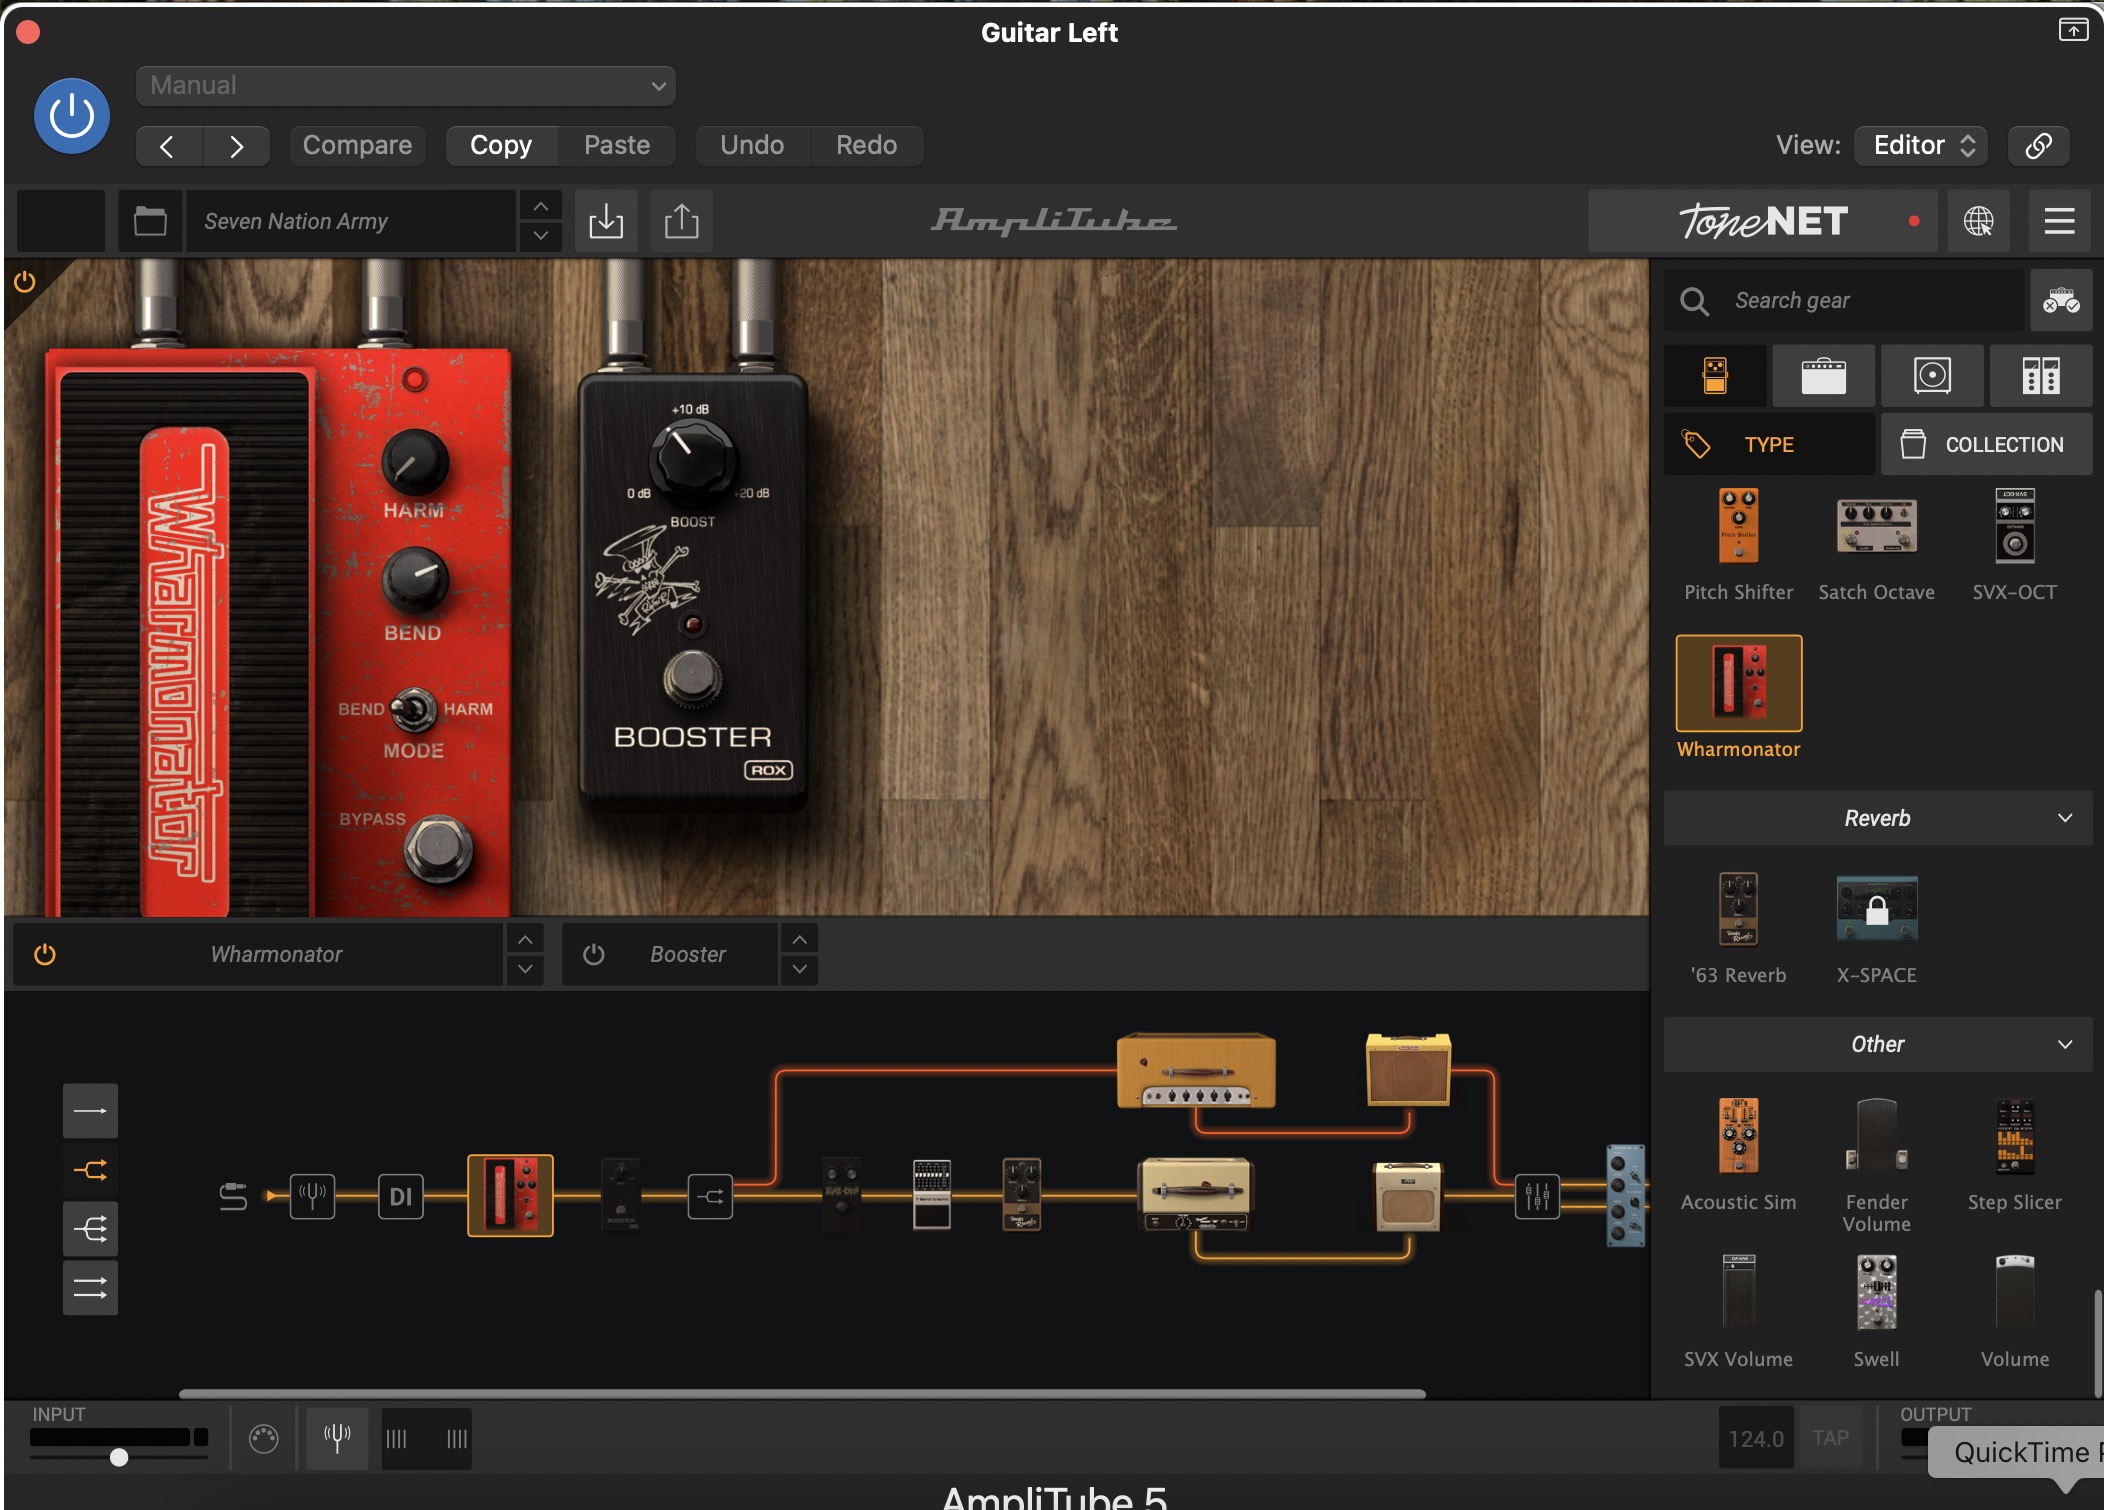Open the preset browser folder icon
This screenshot has height=1510, width=2104.
(150, 221)
